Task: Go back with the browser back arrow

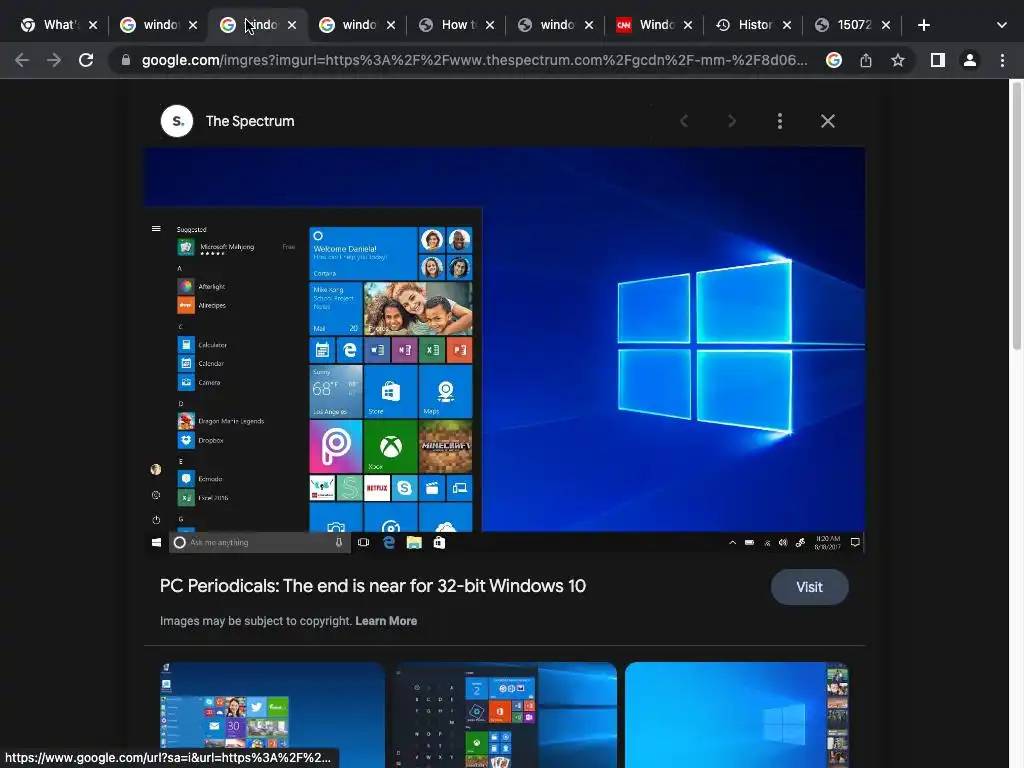Action: tap(22, 60)
